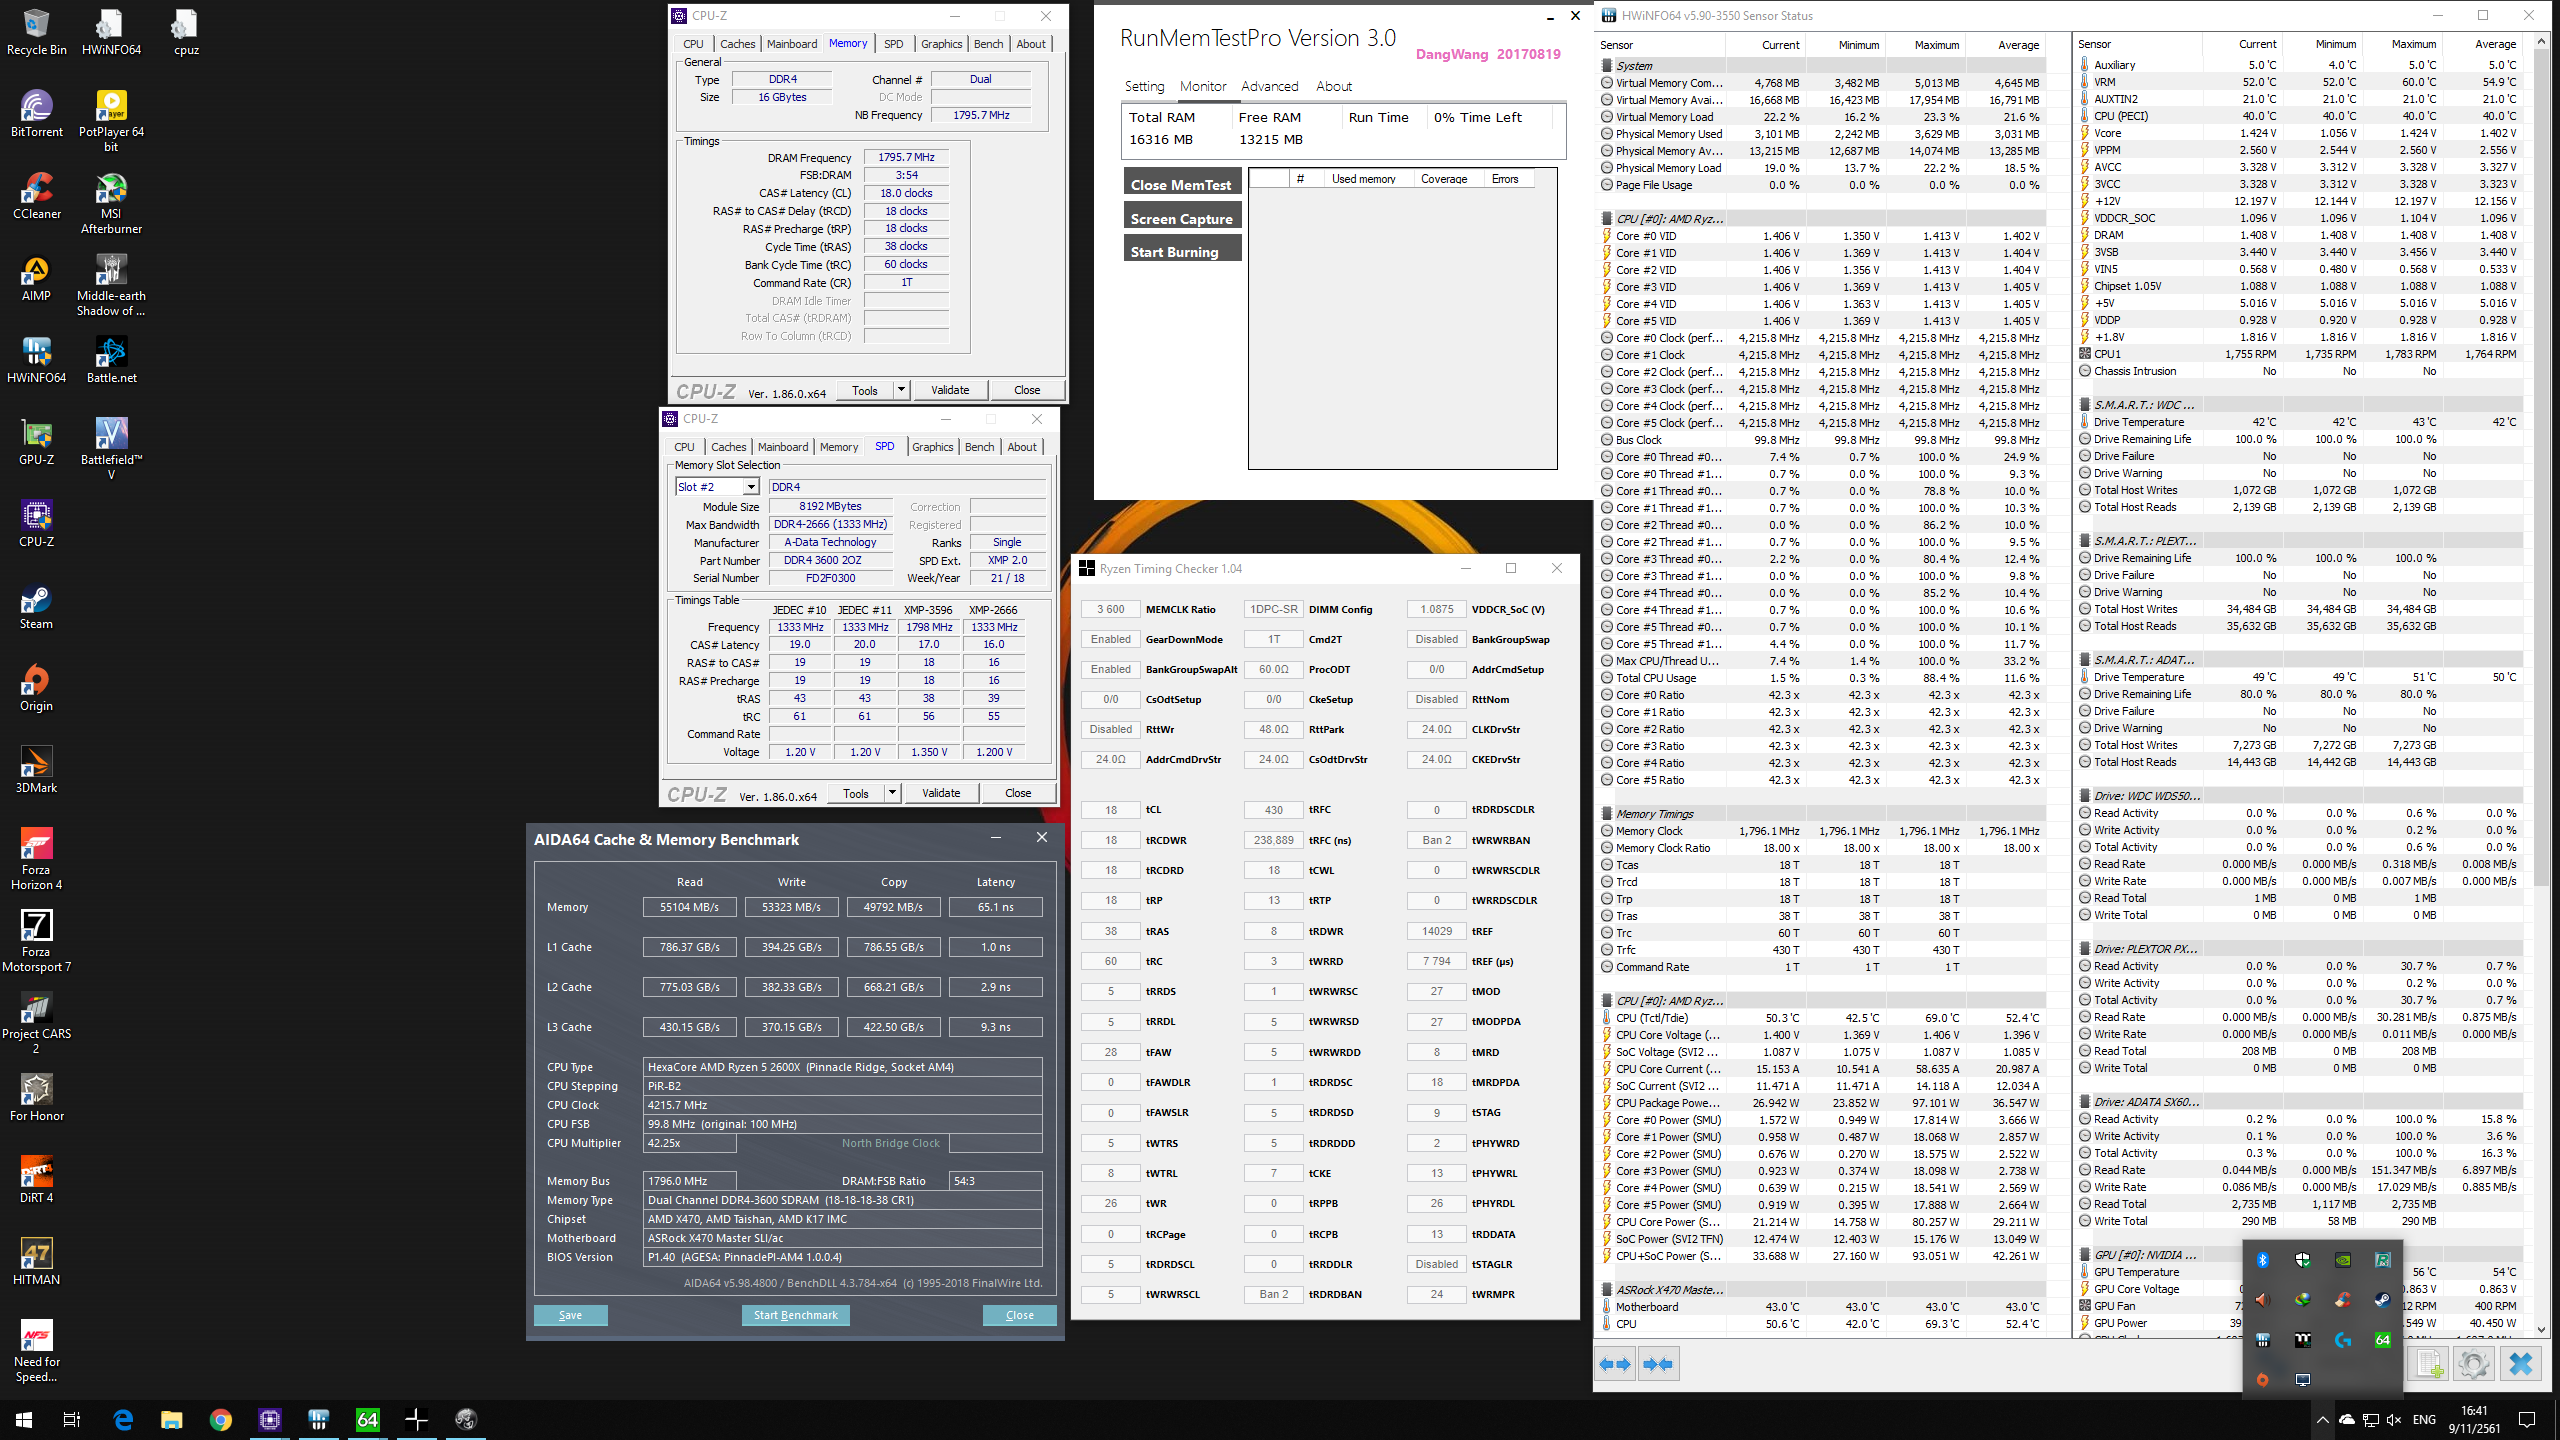The image size is (2560, 1440).
Task: Open Tools dropdown arrow in CPU-Z Memory window
Action: click(x=901, y=390)
